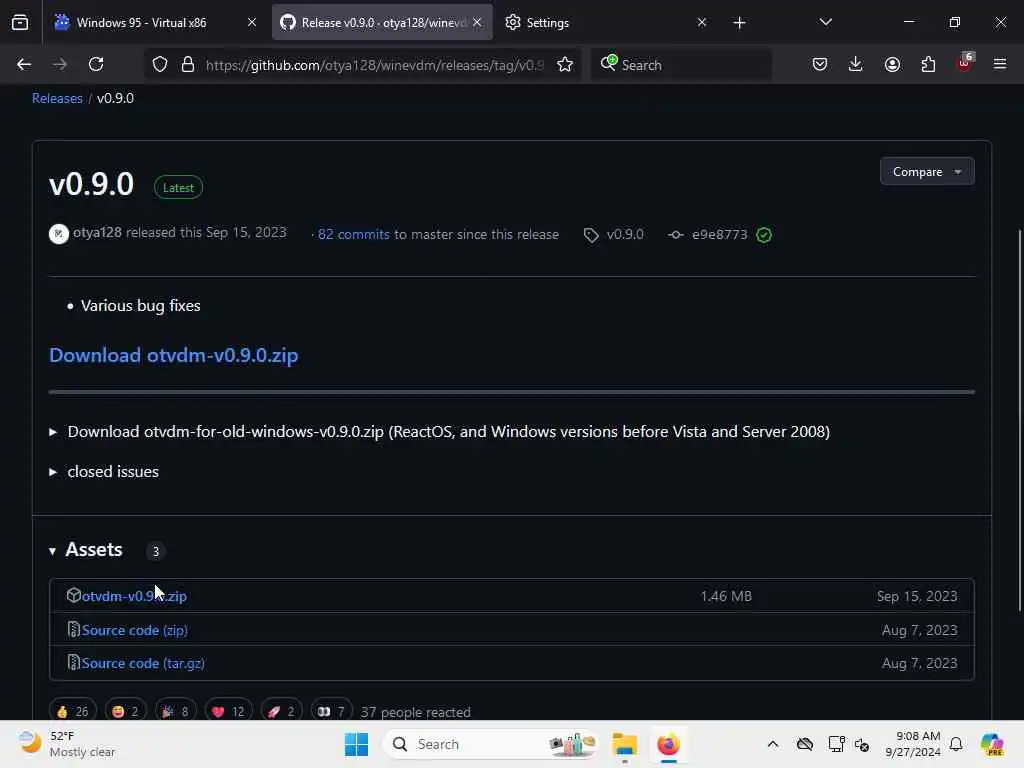1024x768 pixels.
Task: View site security padlock info
Action: click(x=188, y=64)
